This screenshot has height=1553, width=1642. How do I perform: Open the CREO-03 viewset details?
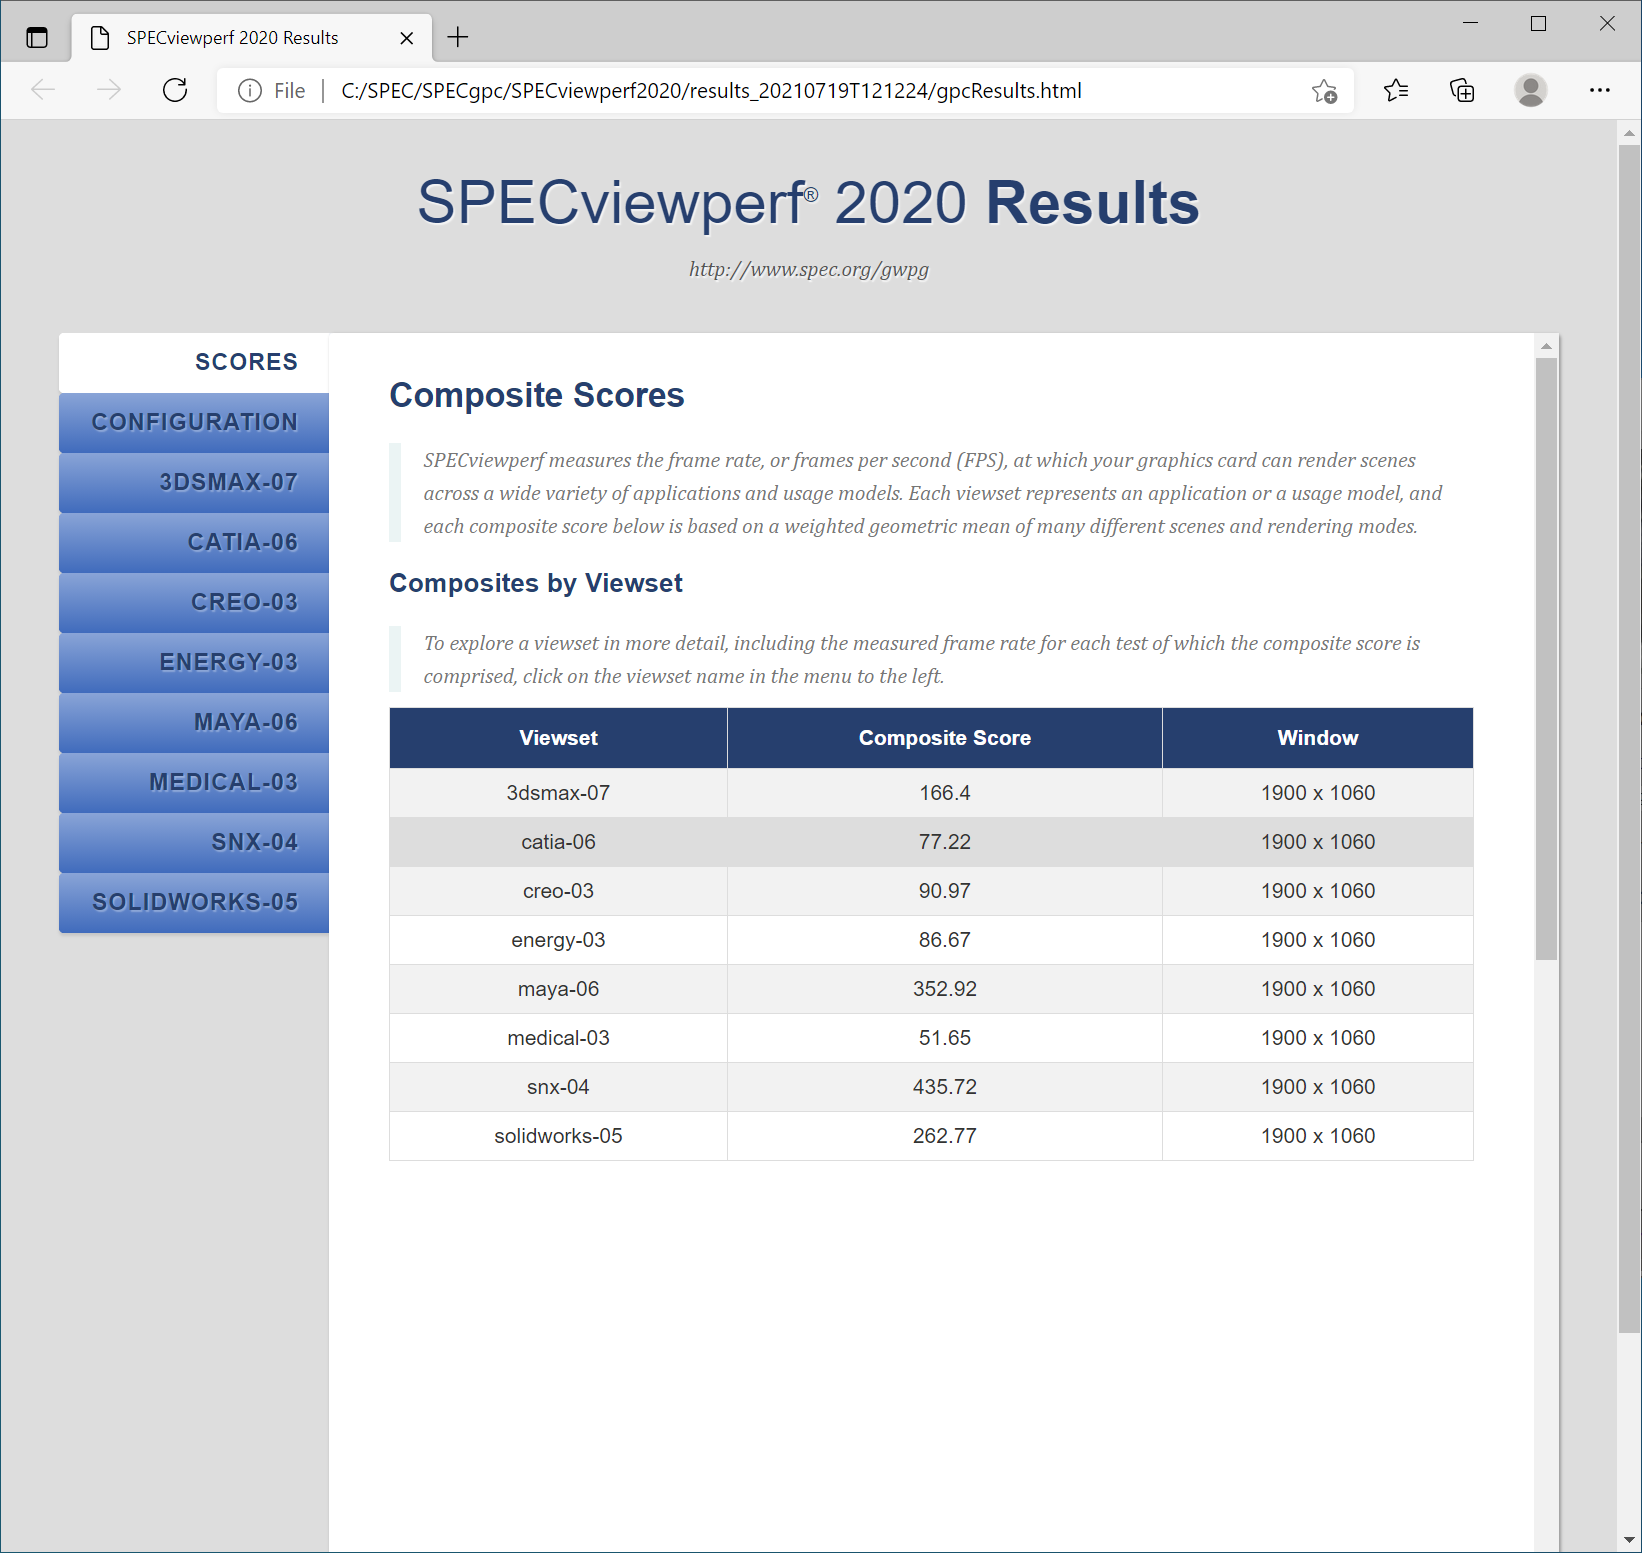[194, 602]
